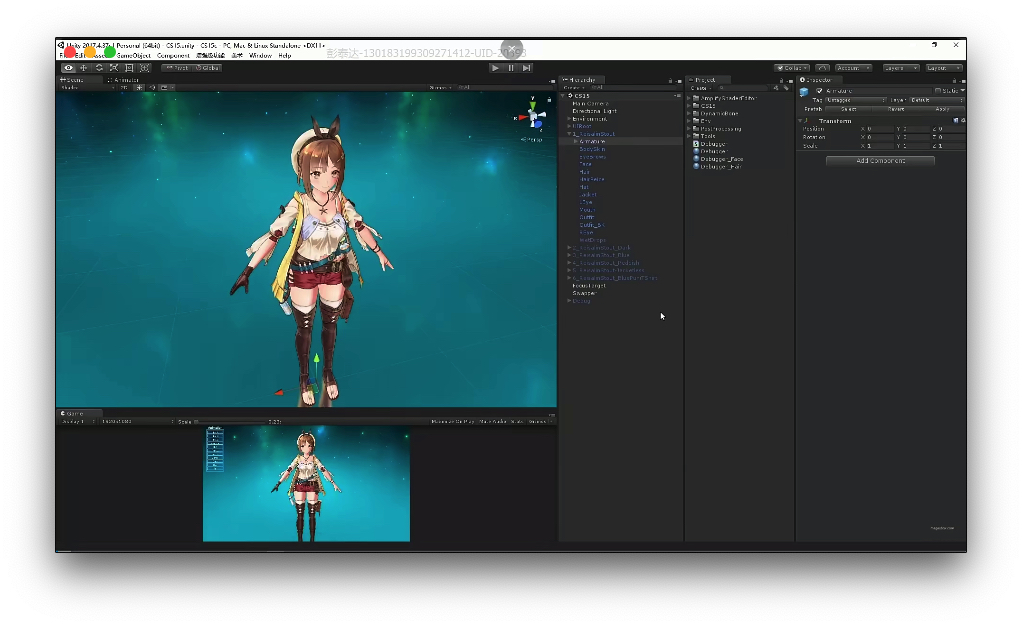Open the Shaded draw mode dropdown
The height and width of the screenshot is (626, 1022).
pos(86,87)
